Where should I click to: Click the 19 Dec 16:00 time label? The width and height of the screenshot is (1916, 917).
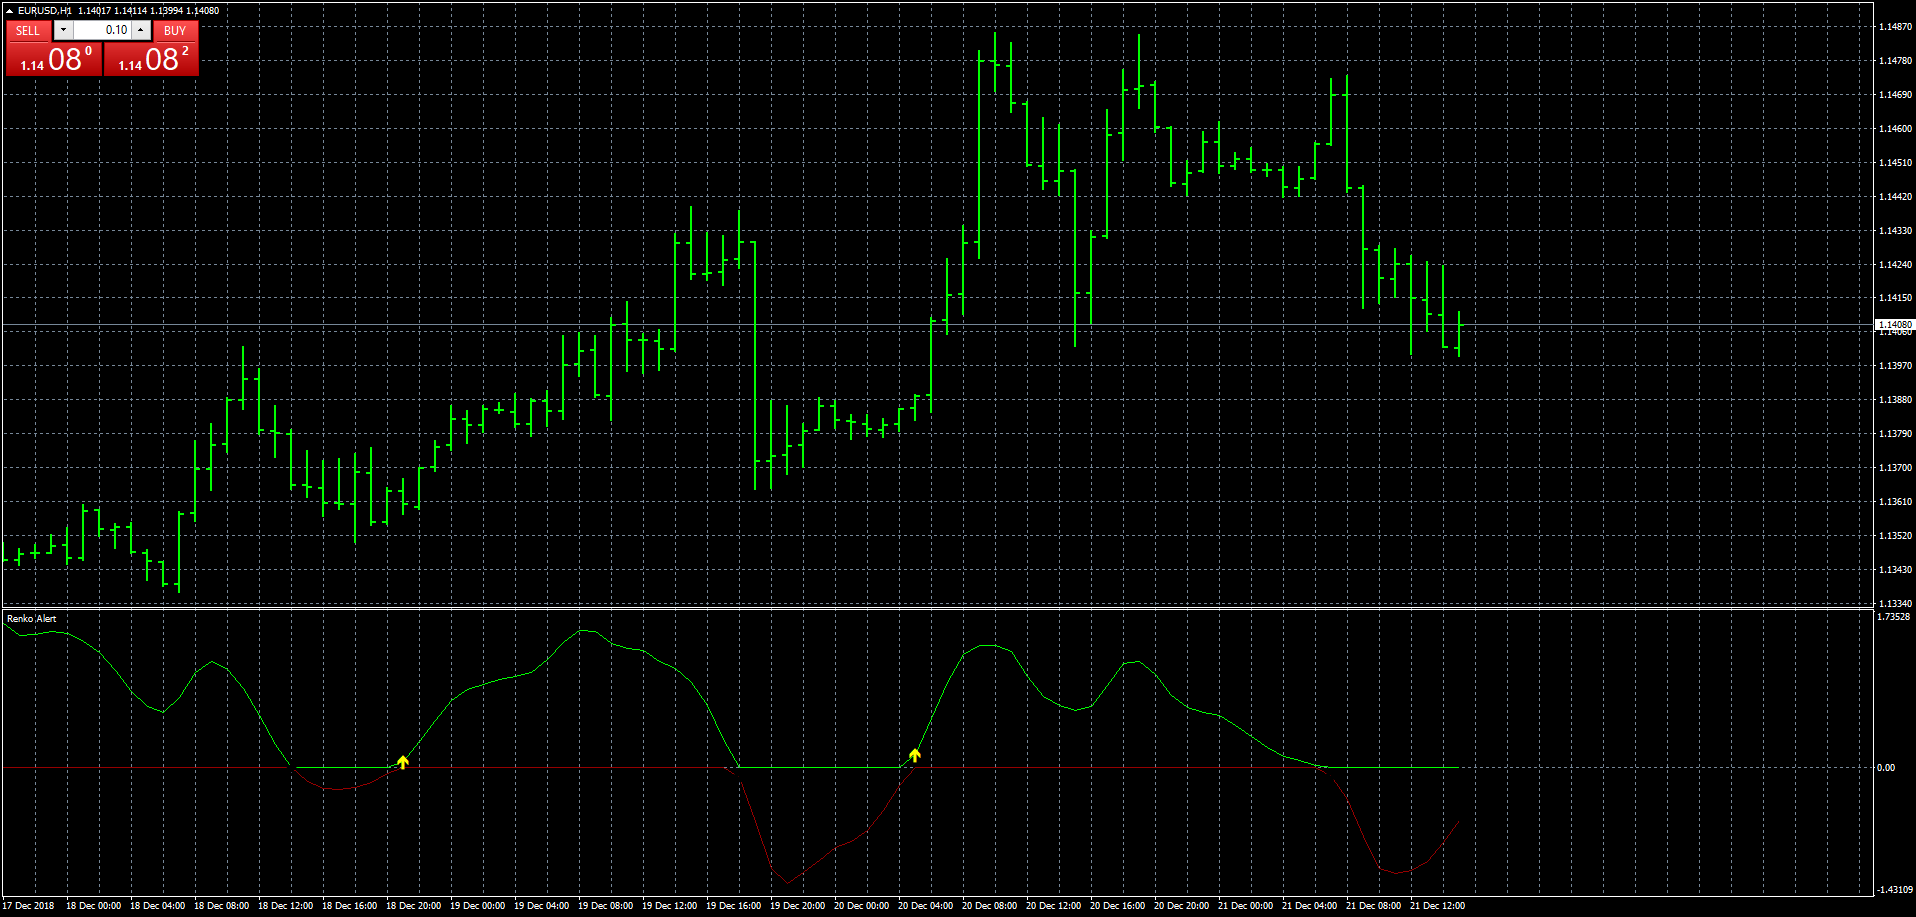pos(733,906)
